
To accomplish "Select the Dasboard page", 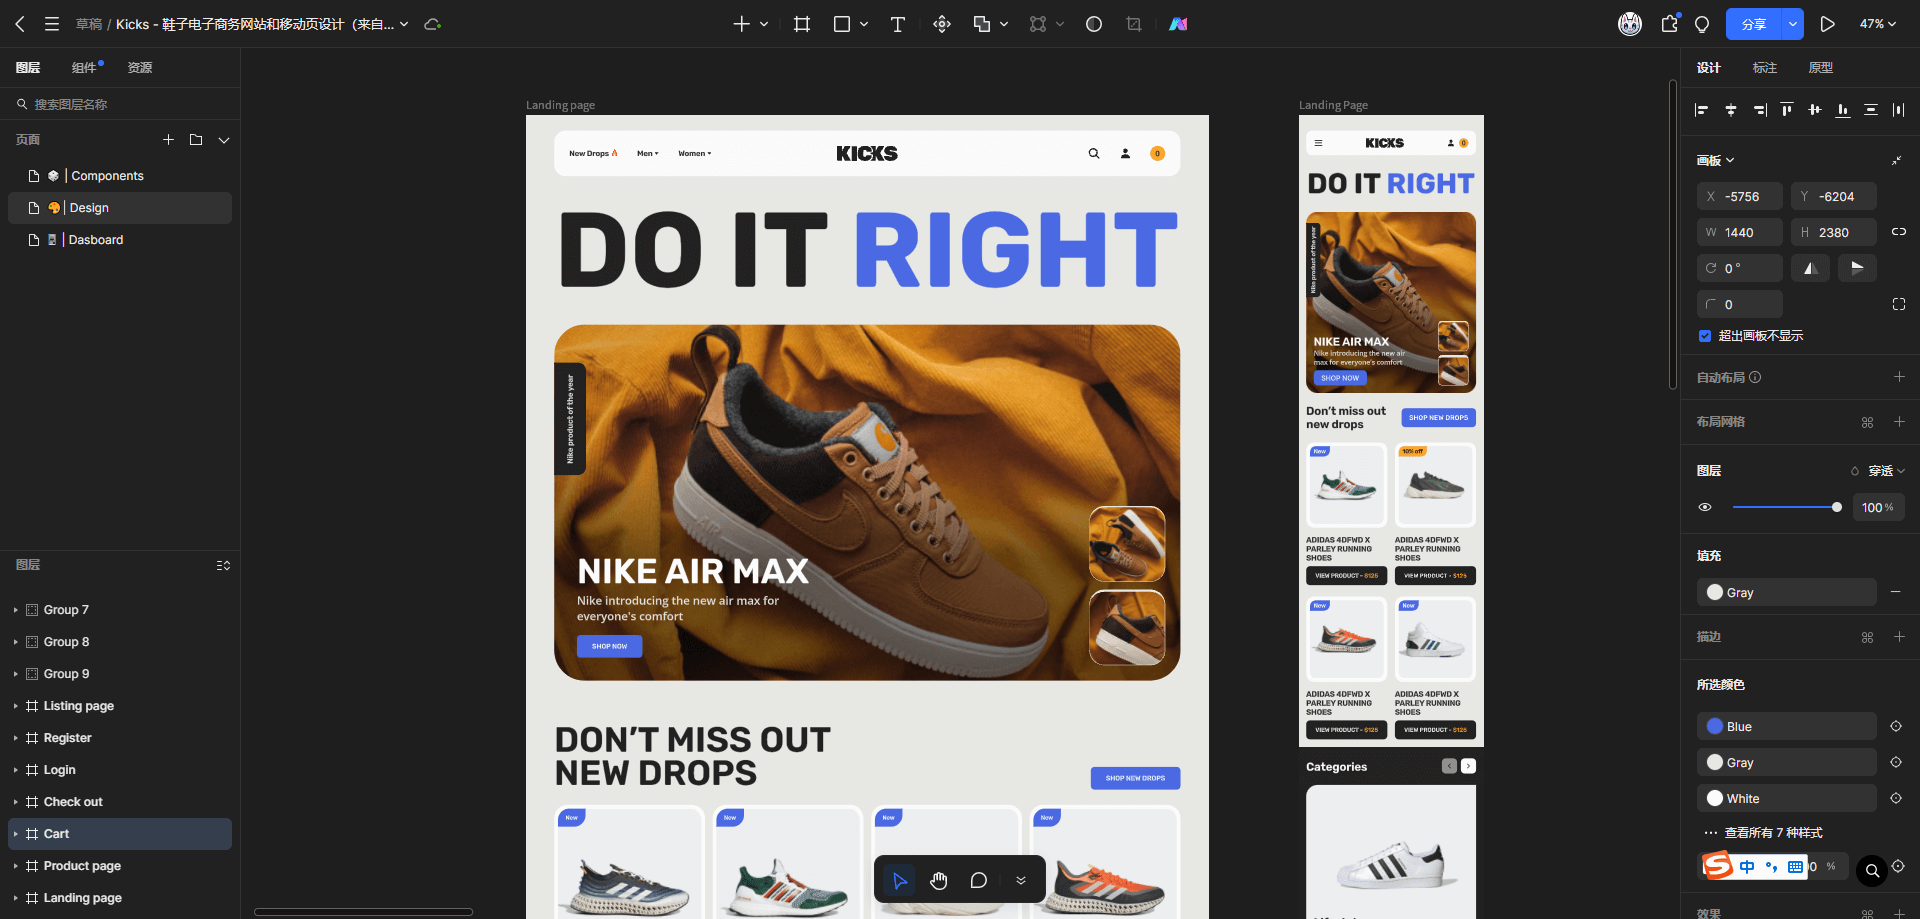I will click(x=120, y=240).
